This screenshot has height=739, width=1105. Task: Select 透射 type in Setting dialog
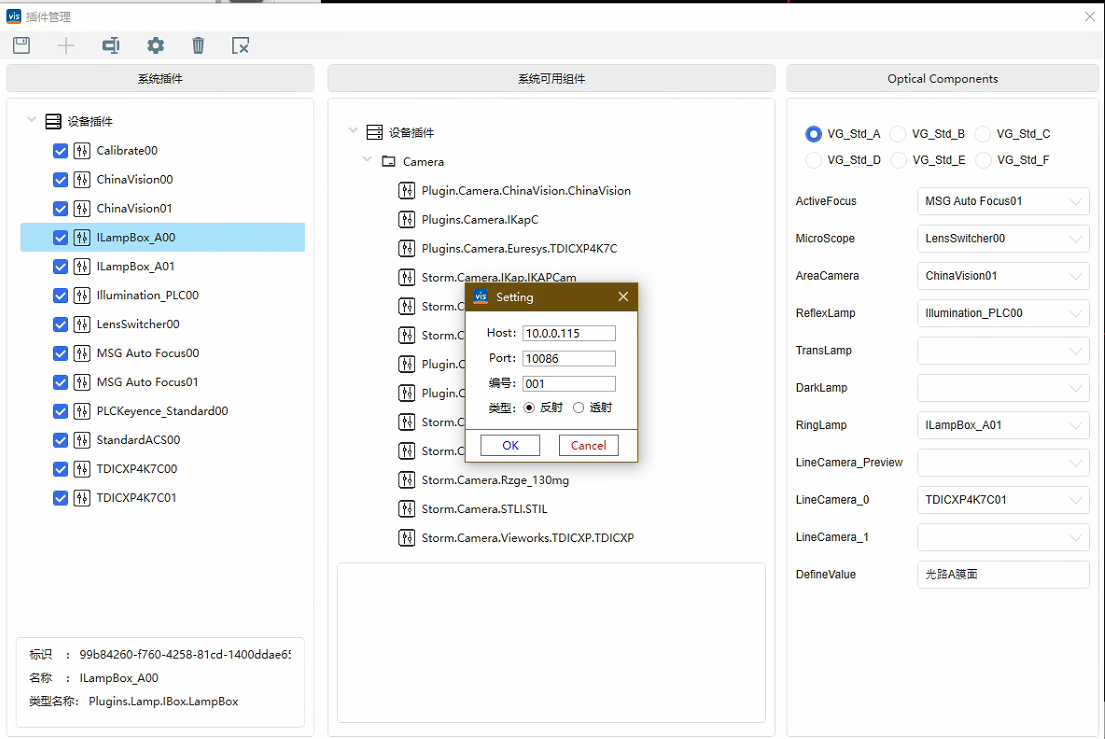tap(579, 408)
